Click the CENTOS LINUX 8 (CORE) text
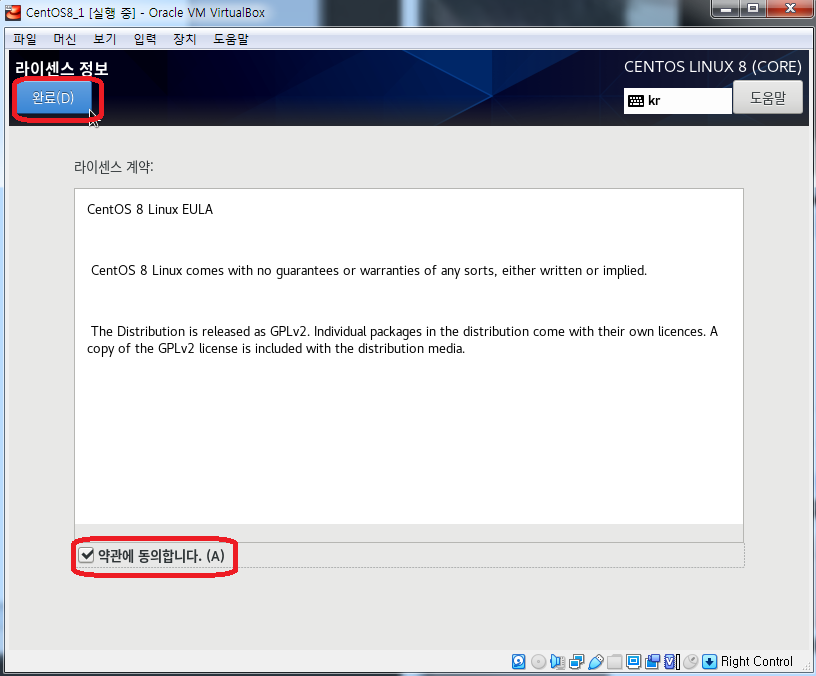 [x=713, y=67]
